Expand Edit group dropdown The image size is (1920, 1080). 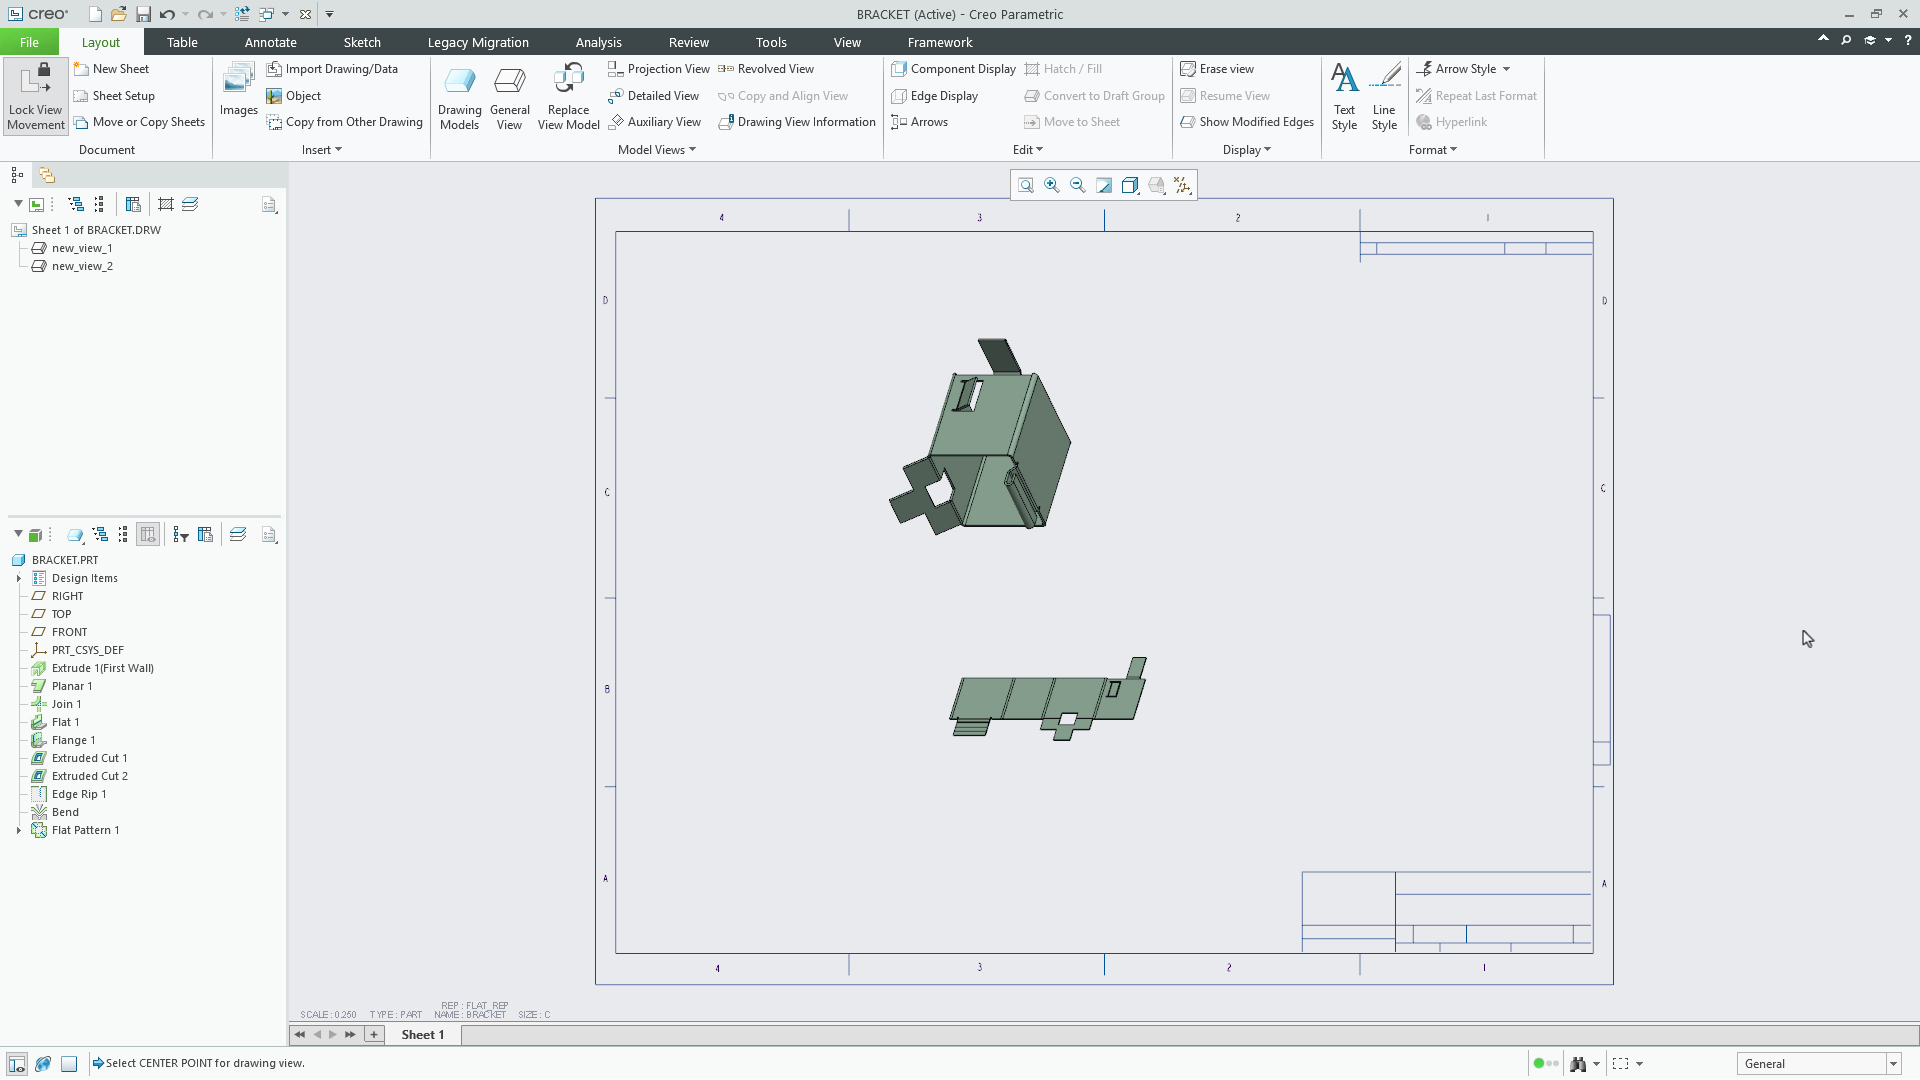point(1028,150)
